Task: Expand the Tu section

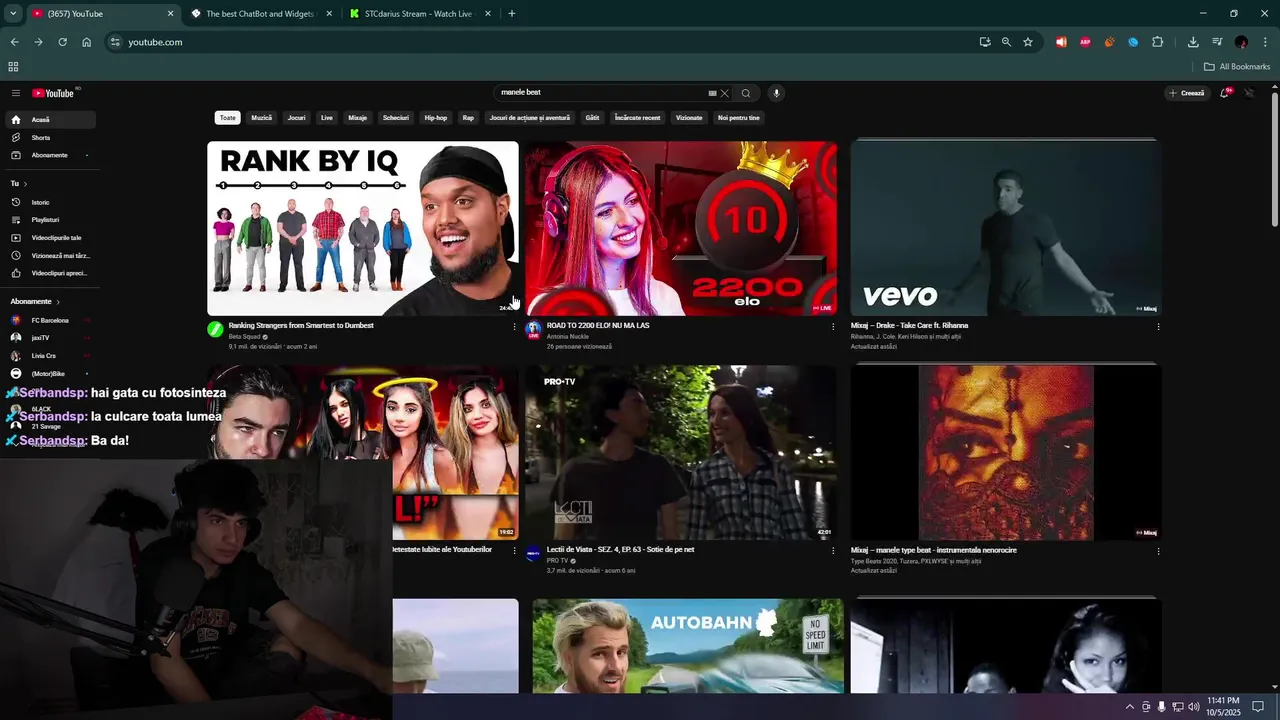Action: (x=18, y=184)
